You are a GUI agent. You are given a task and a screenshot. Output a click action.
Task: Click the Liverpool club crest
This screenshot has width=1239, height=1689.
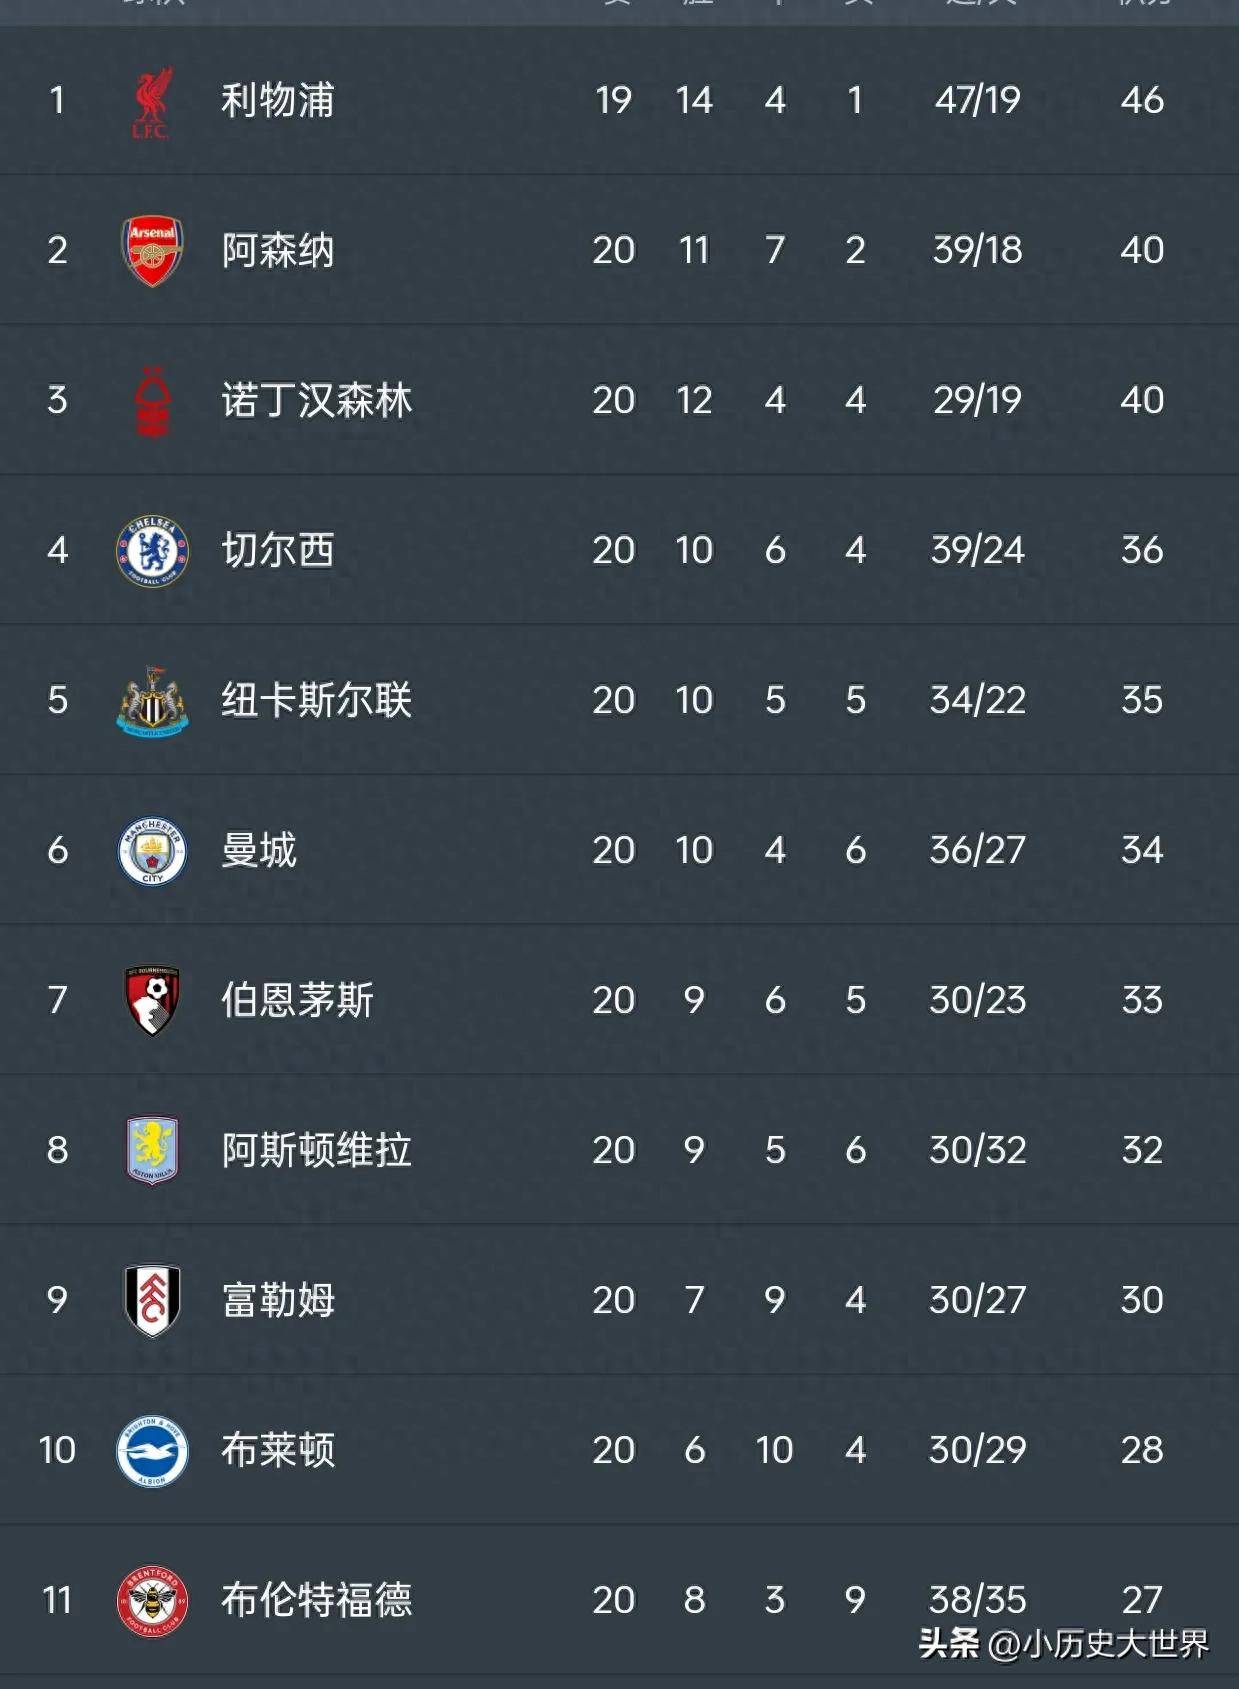[152, 102]
